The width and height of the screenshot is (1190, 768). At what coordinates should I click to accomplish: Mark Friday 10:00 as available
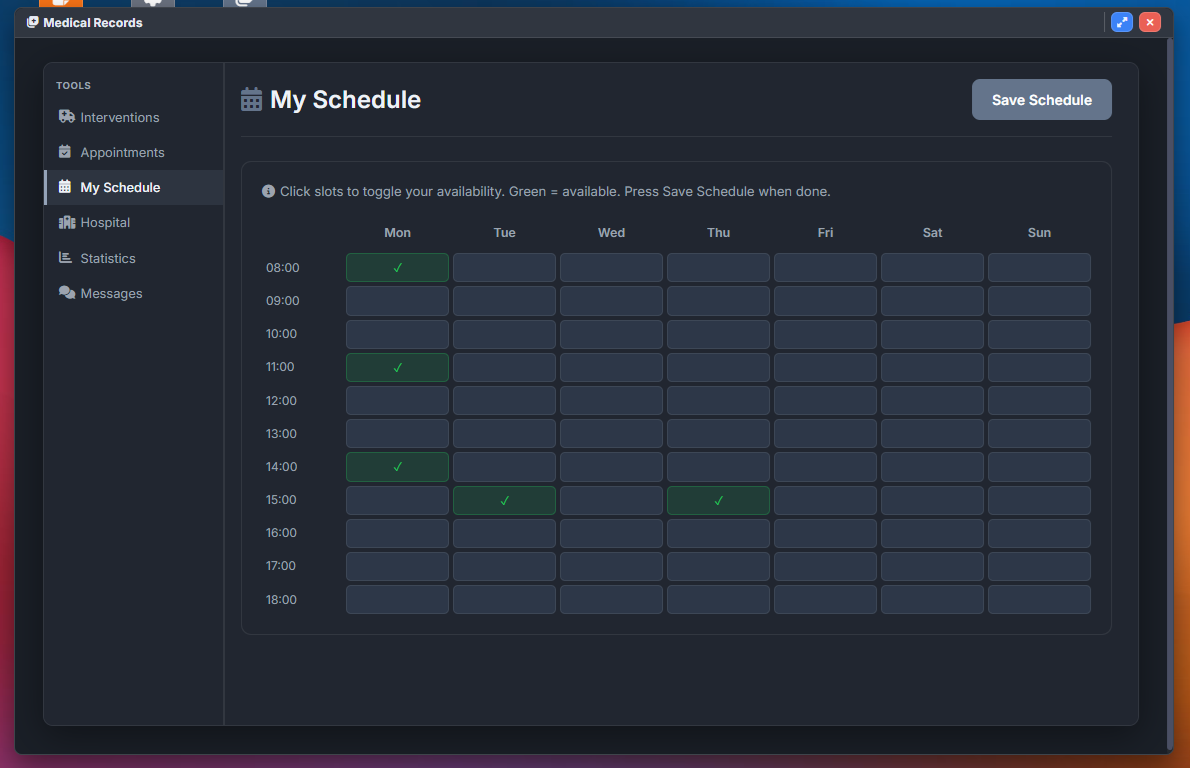point(825,334)
